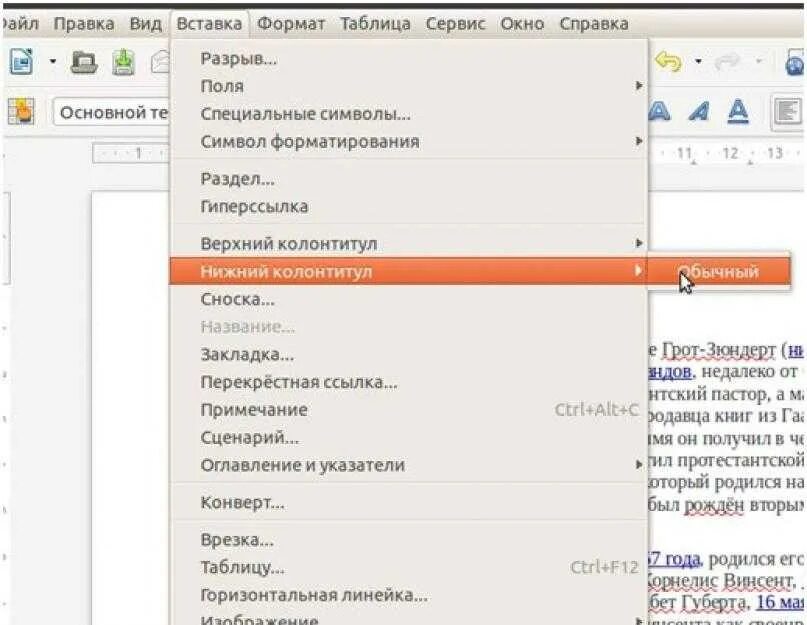Click the align left paragraph icon
The height and width of the screenshot is (625, 807).
coord(787,111)
